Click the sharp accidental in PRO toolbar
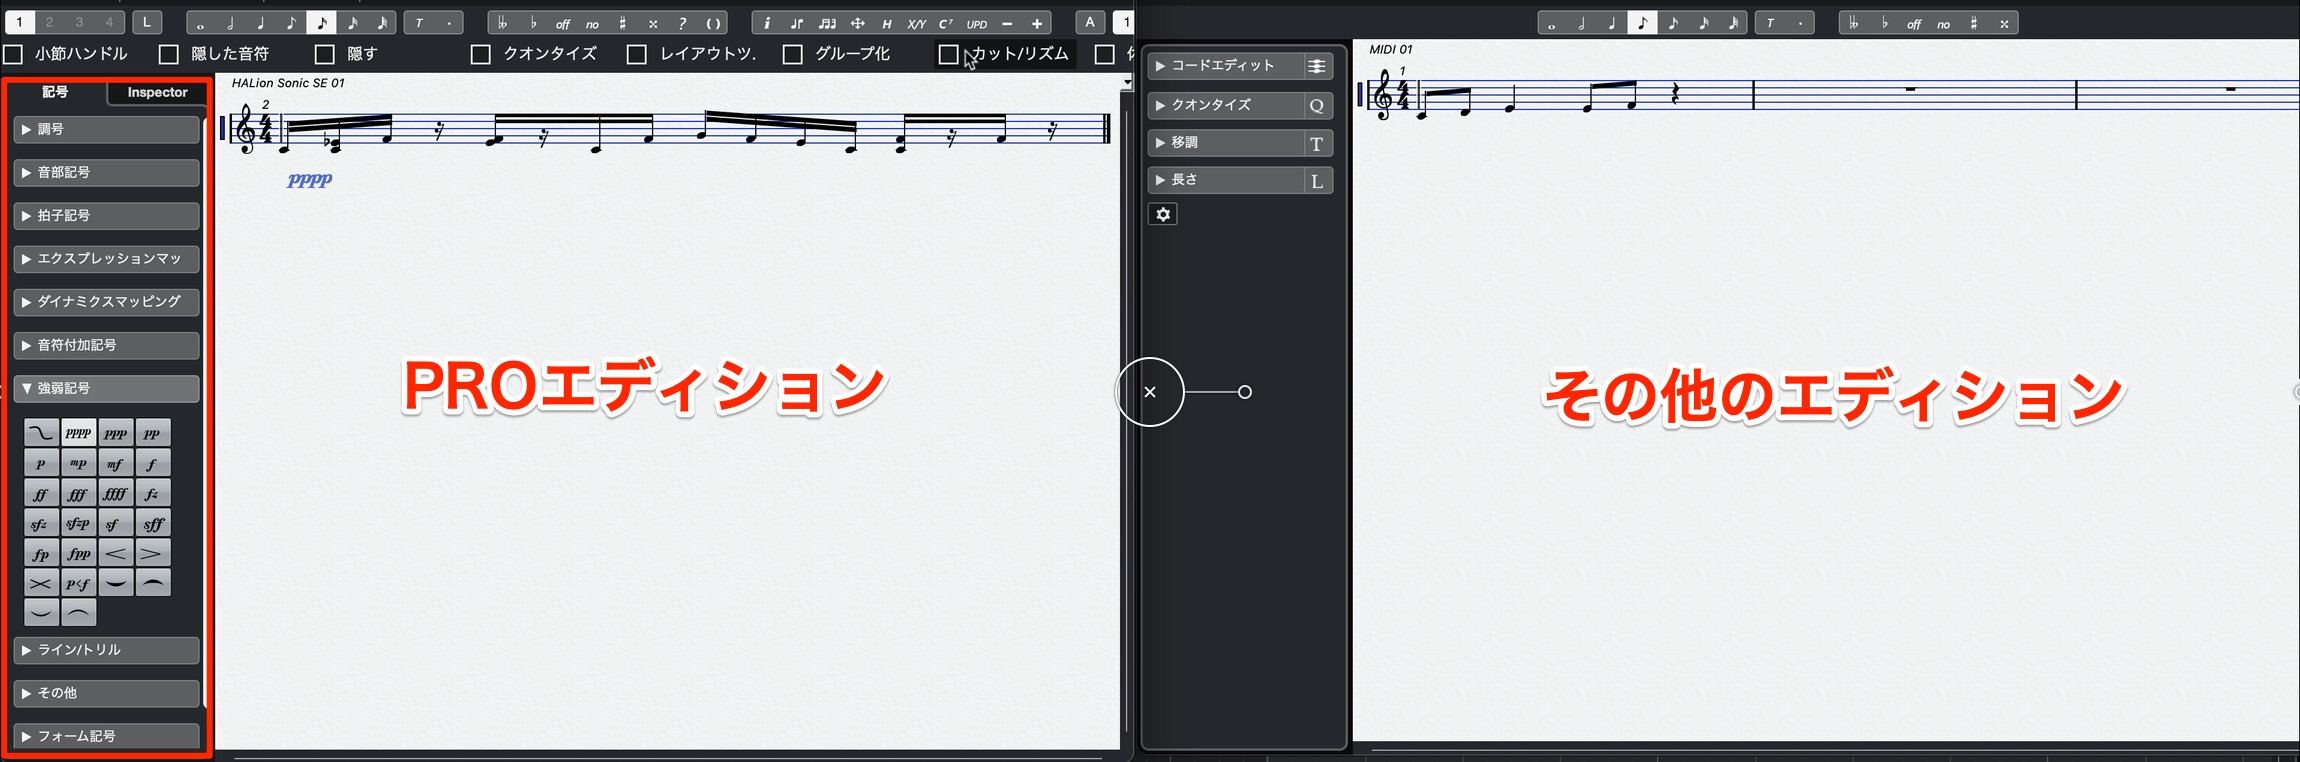 tap(622, 23)
